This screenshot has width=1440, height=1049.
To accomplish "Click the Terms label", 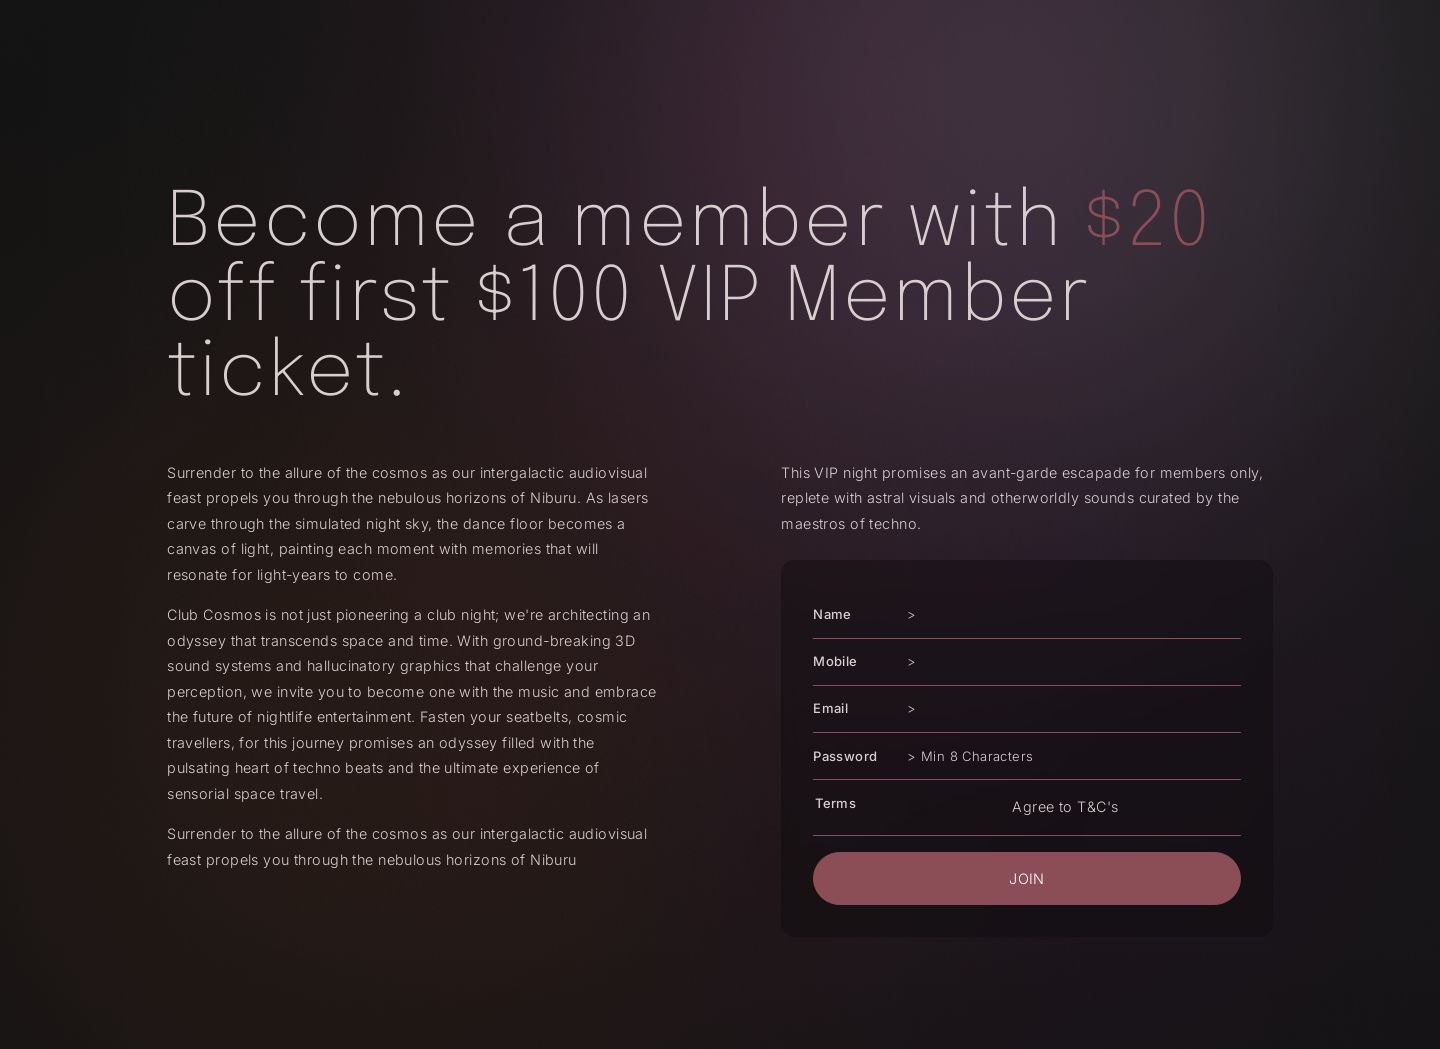I will [836, 804].
